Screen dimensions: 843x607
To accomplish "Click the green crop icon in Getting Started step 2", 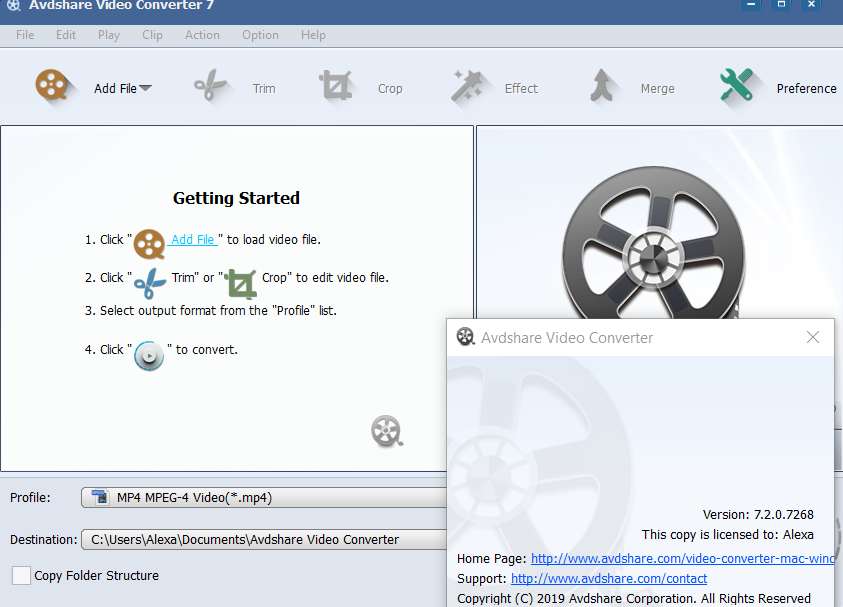I will 240,283.
